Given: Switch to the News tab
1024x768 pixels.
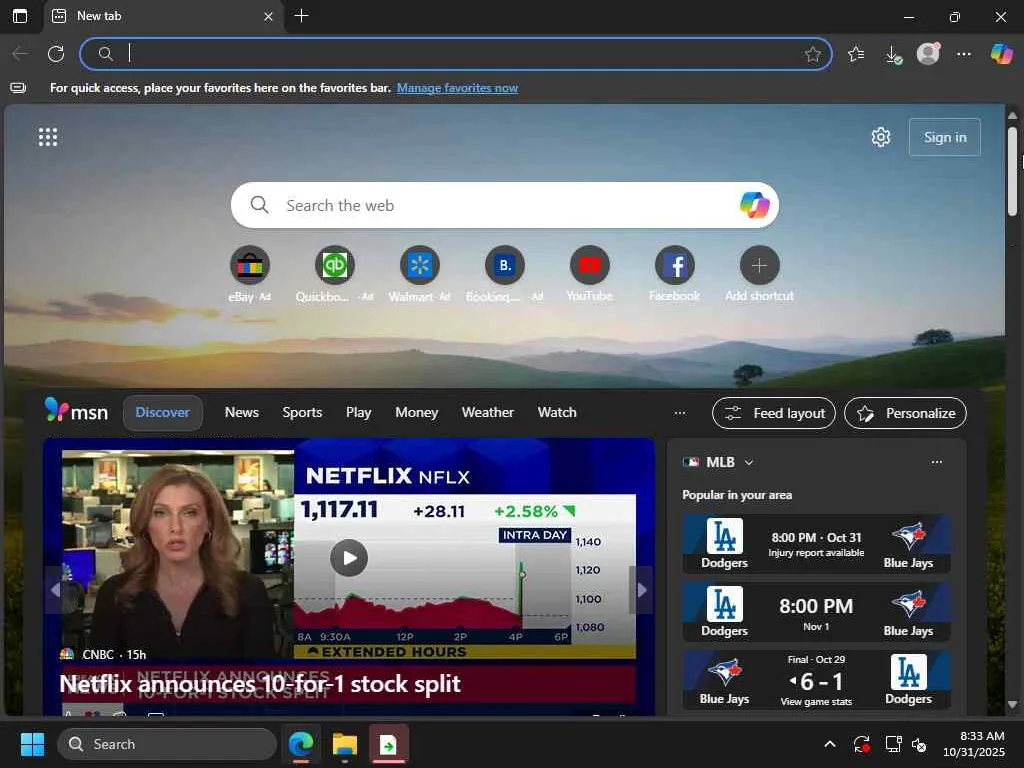Looking at the screenshot, I should coord(242,413).
